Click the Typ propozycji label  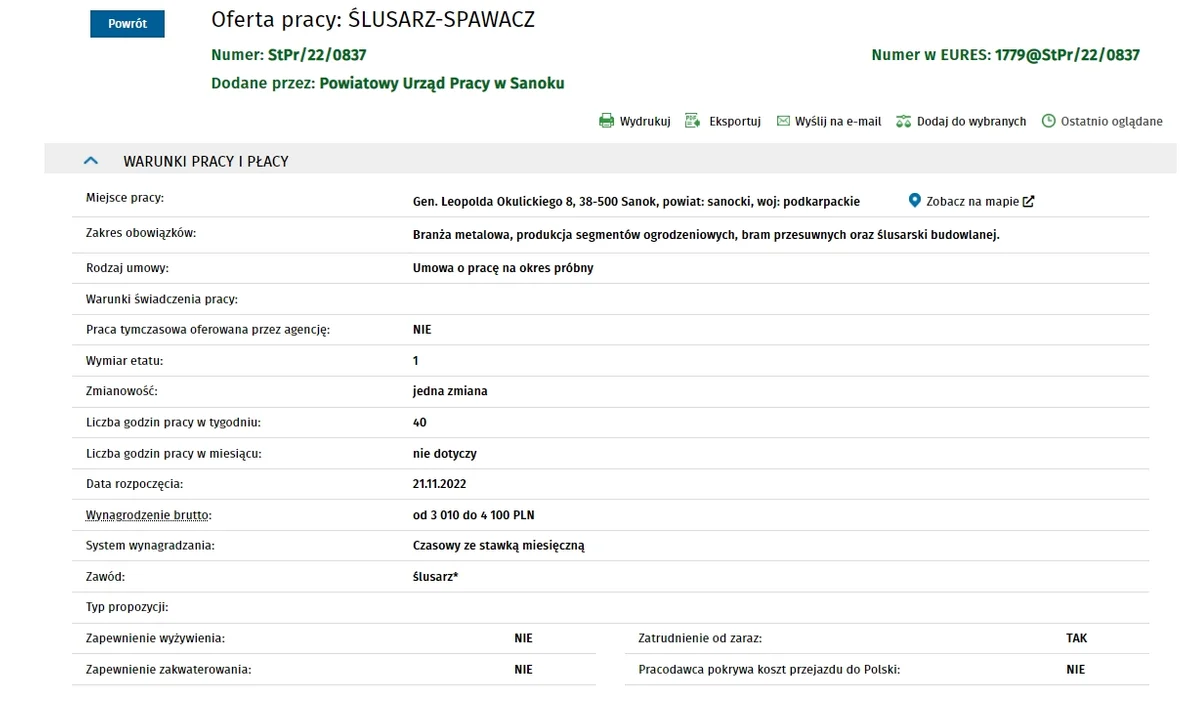point(127,607)
